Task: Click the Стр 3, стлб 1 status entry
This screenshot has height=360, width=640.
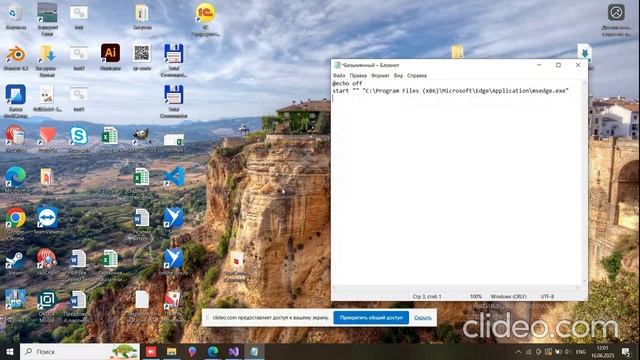Action: pyautogui.click(x=427, y=296)
